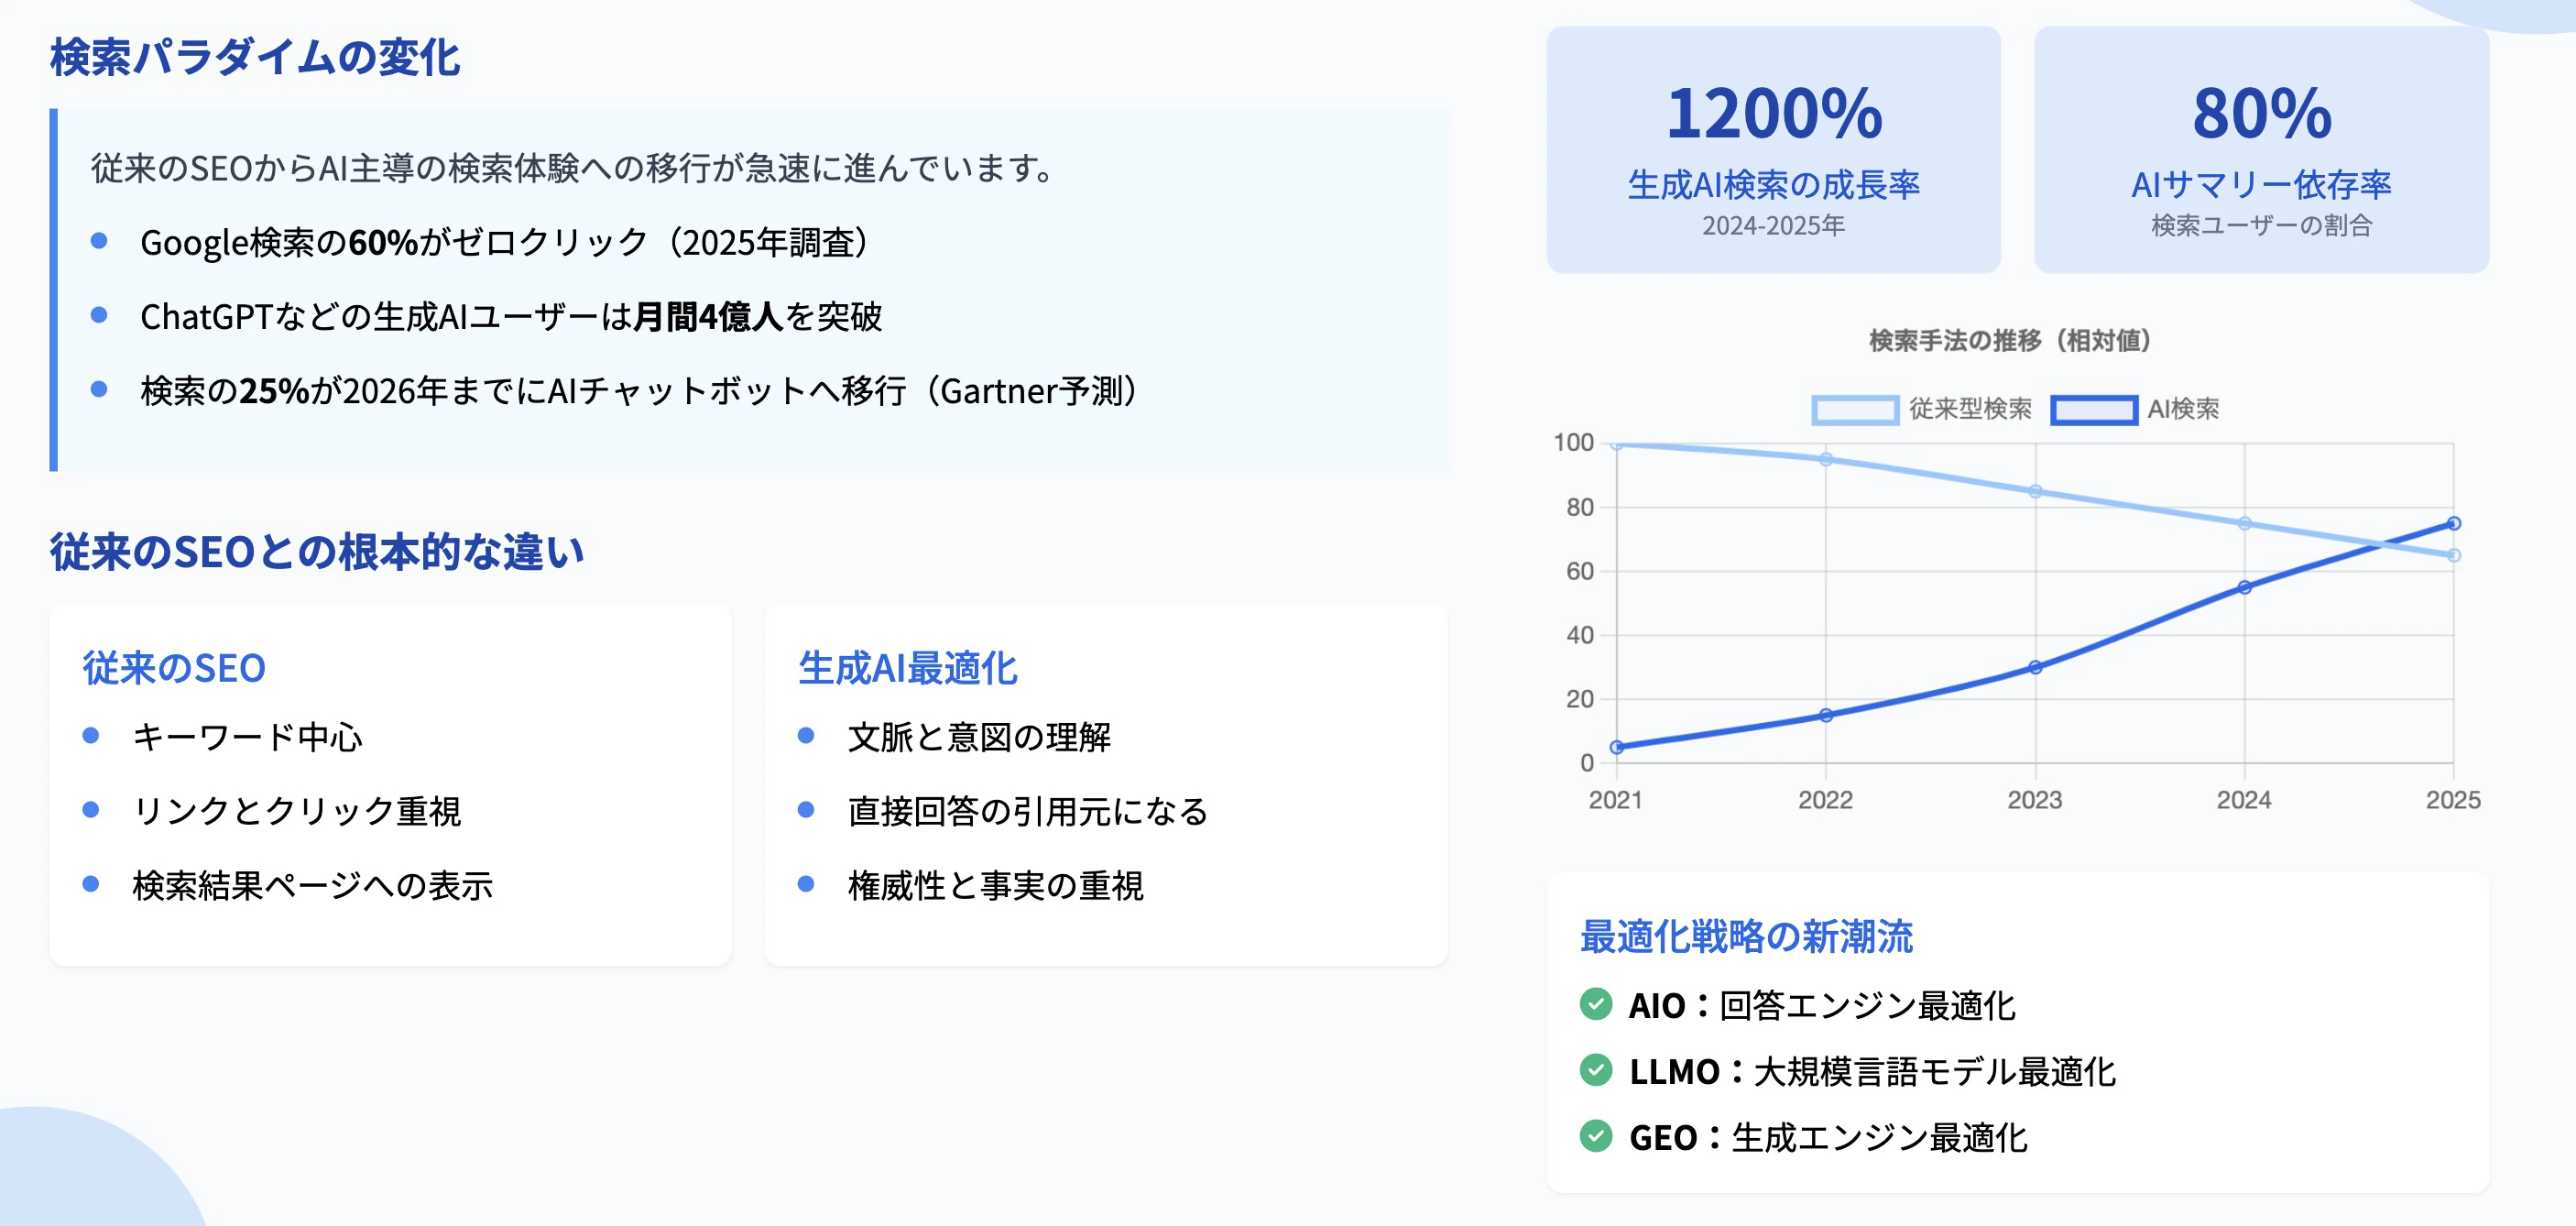Toggle the AI検索 legend color box

pyautogui.click(x=2093, y=409)
